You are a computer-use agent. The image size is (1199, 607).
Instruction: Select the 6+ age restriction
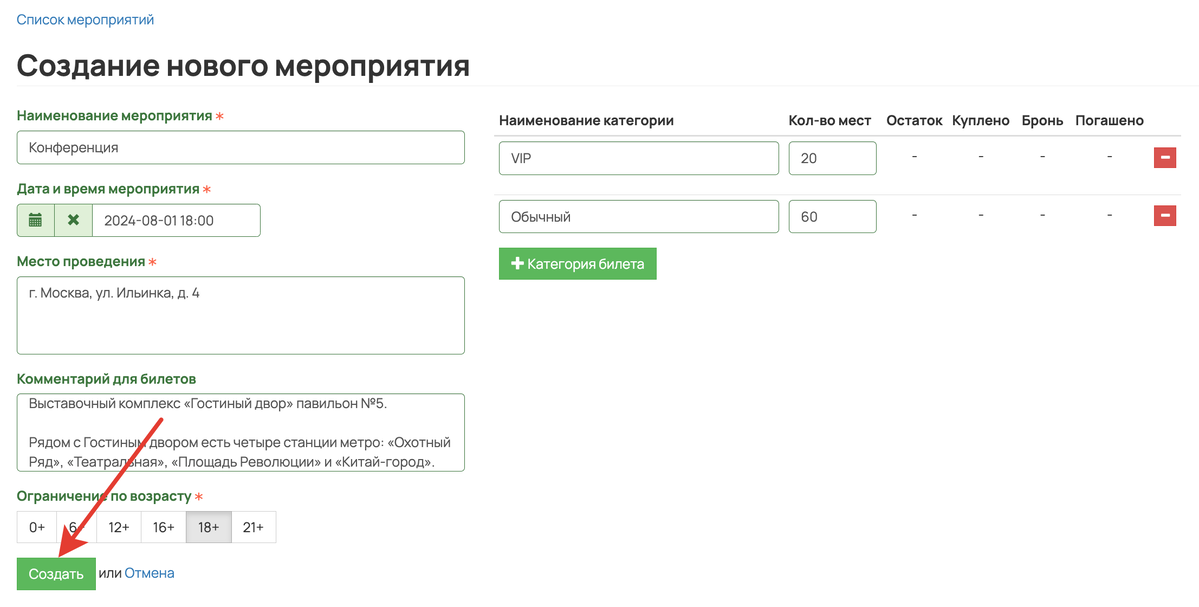pyautogui.click(x=76, y=527)
